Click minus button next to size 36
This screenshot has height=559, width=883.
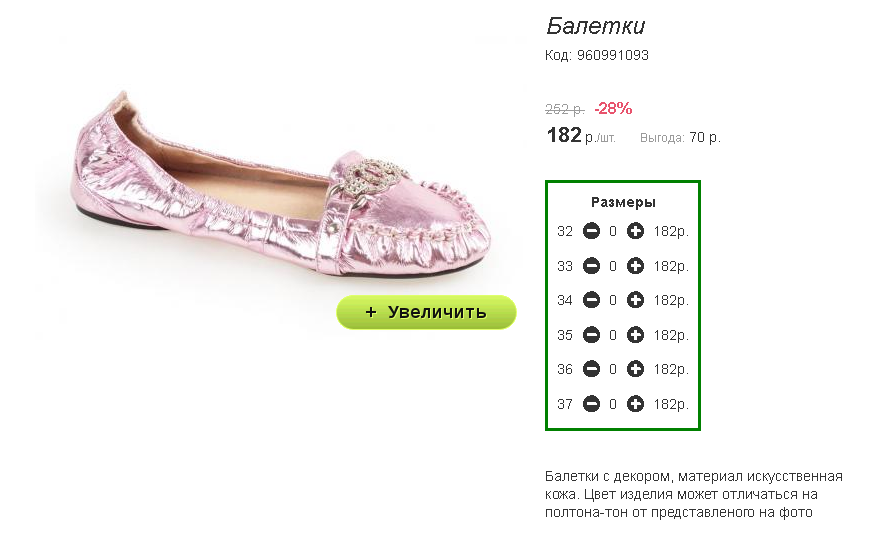click(591, 369)
